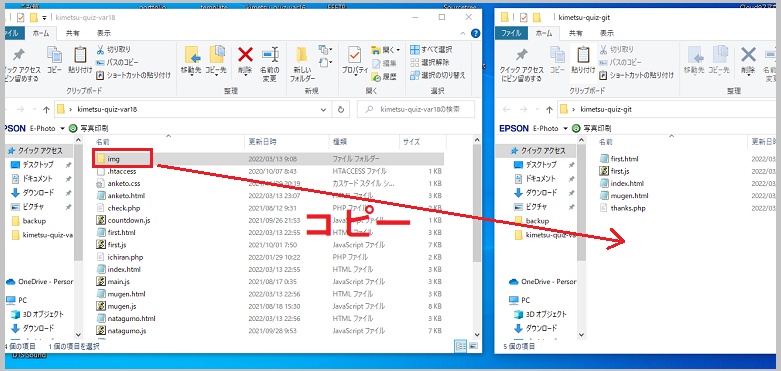Open 3D オブジェクト in kimetsu-quiz-git sidebar
This screenshot has width=781, height=371.
pyautogui.click(x=546, y=314)
